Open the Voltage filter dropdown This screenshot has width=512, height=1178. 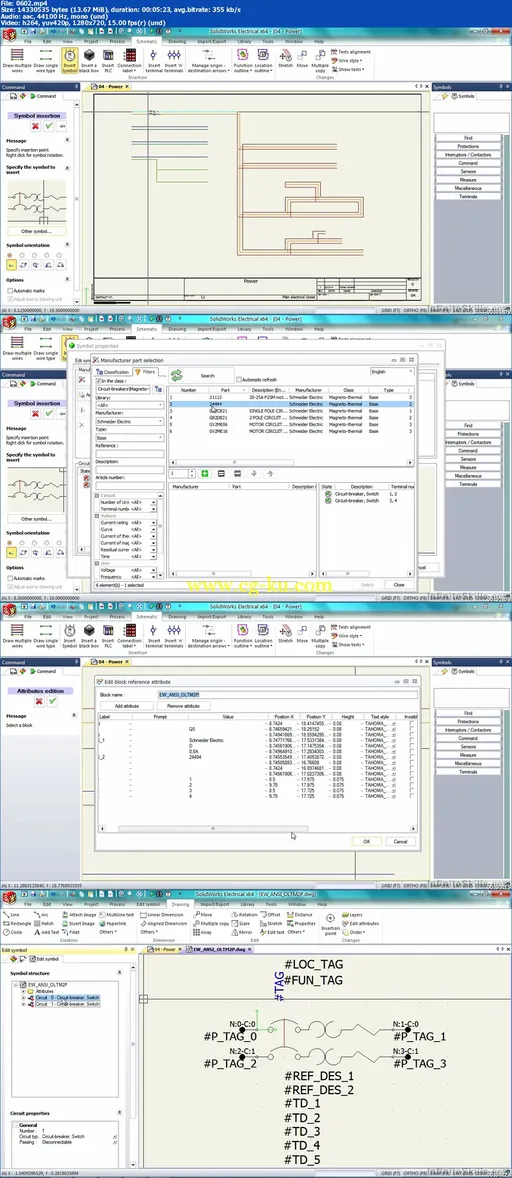pyautogui.click(x=153, y=570)
